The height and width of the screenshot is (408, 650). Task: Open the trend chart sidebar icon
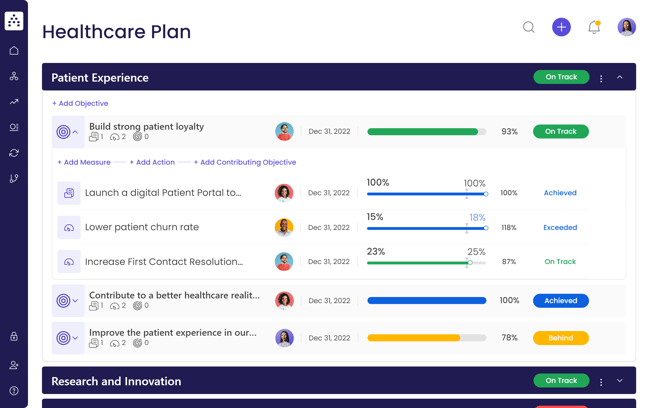point(14,102)
